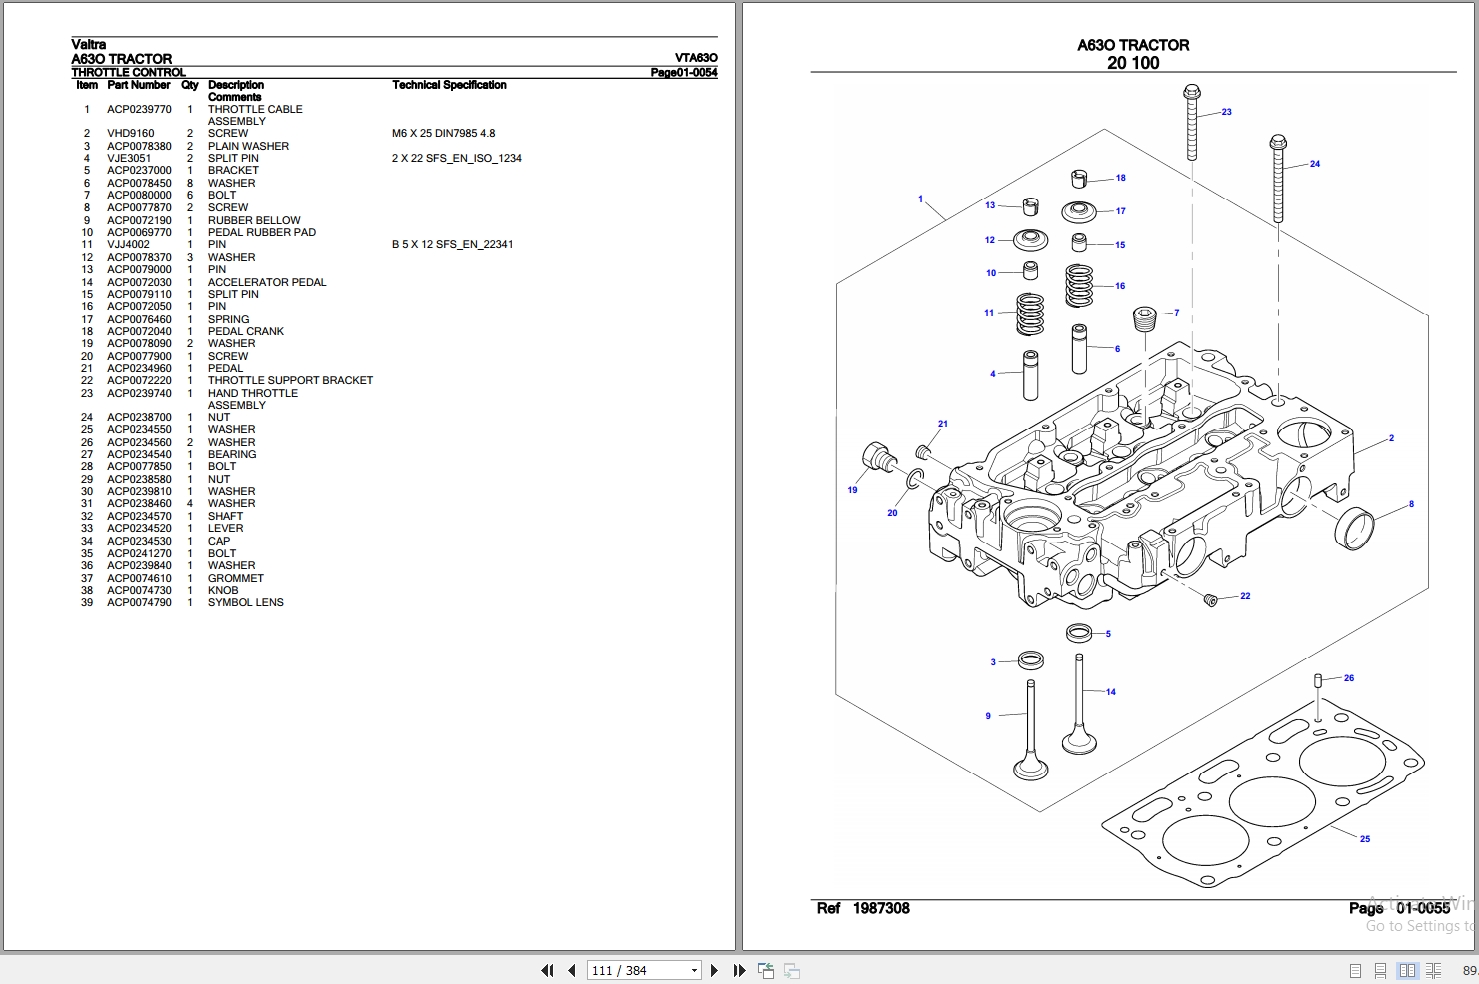This screenshot has height=984, width=1479.
Task: Click part number VHD9160
Action: tap(131, 133)
